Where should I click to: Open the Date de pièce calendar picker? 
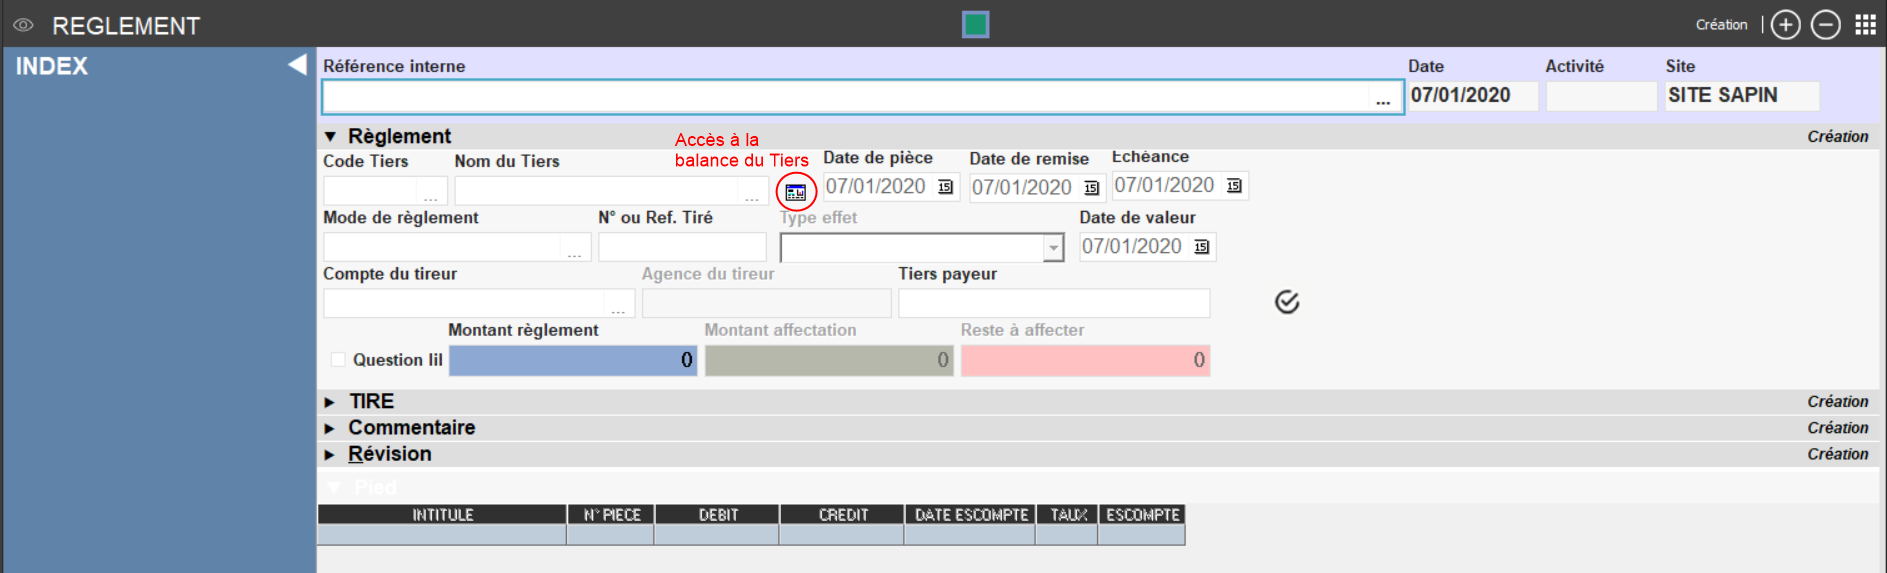point(945,187)
